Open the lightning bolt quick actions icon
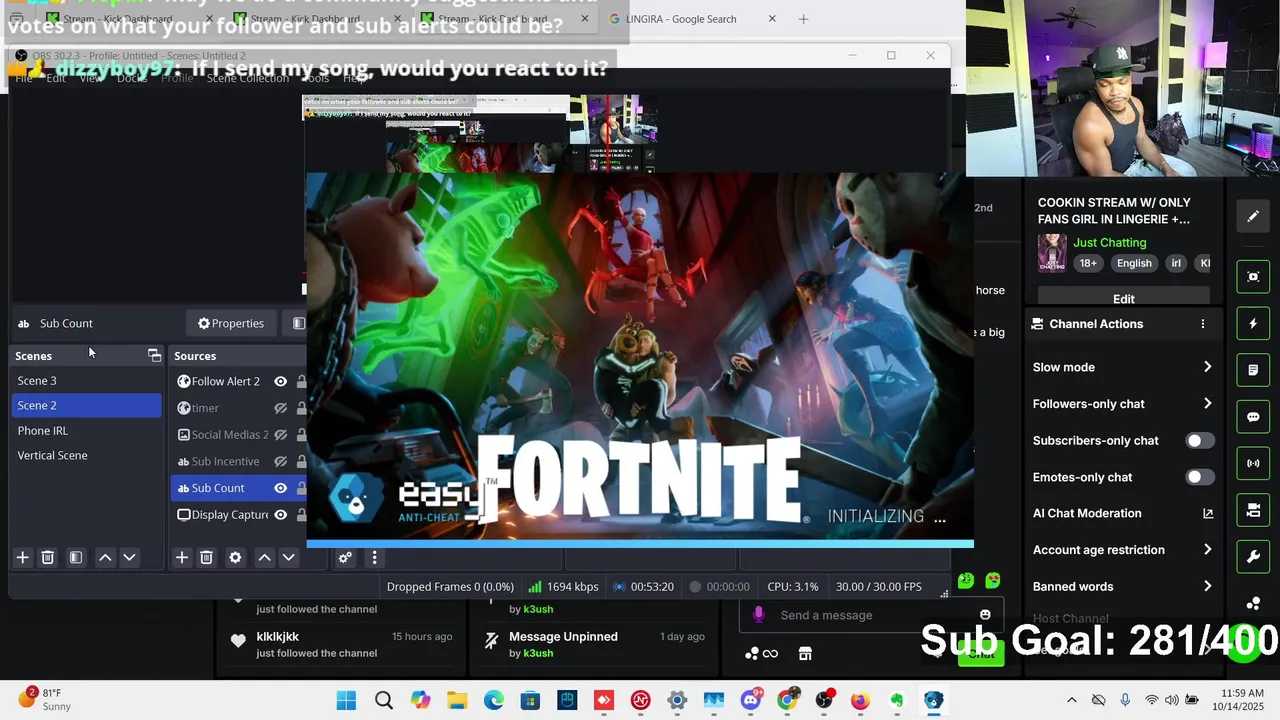 (x=1253, y=324)
